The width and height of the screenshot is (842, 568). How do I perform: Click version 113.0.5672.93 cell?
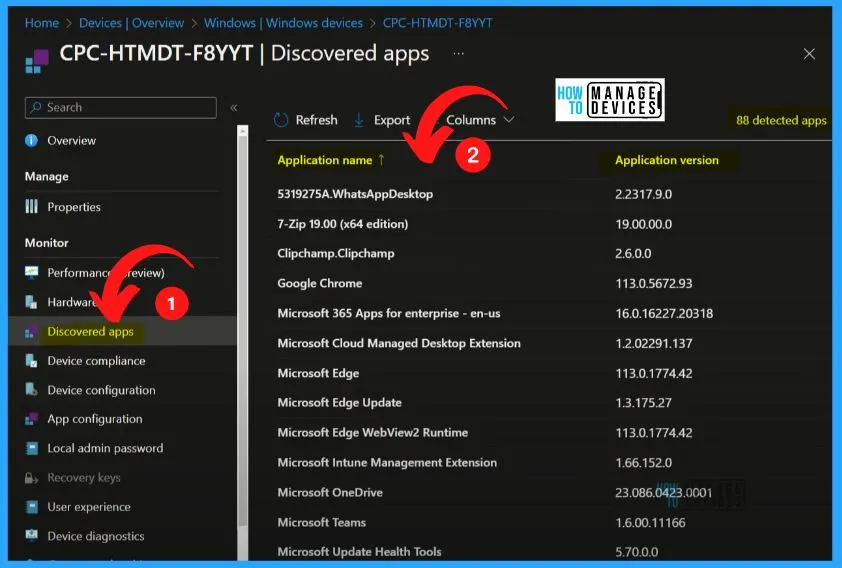tap(654, 283)
